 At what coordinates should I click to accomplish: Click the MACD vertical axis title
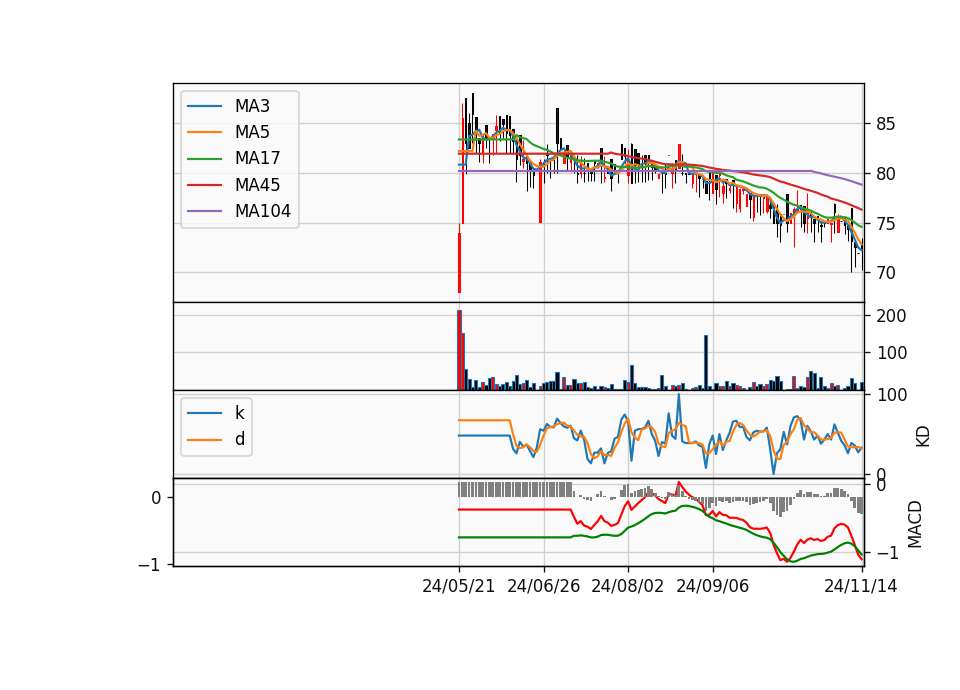tap(914, 524)
